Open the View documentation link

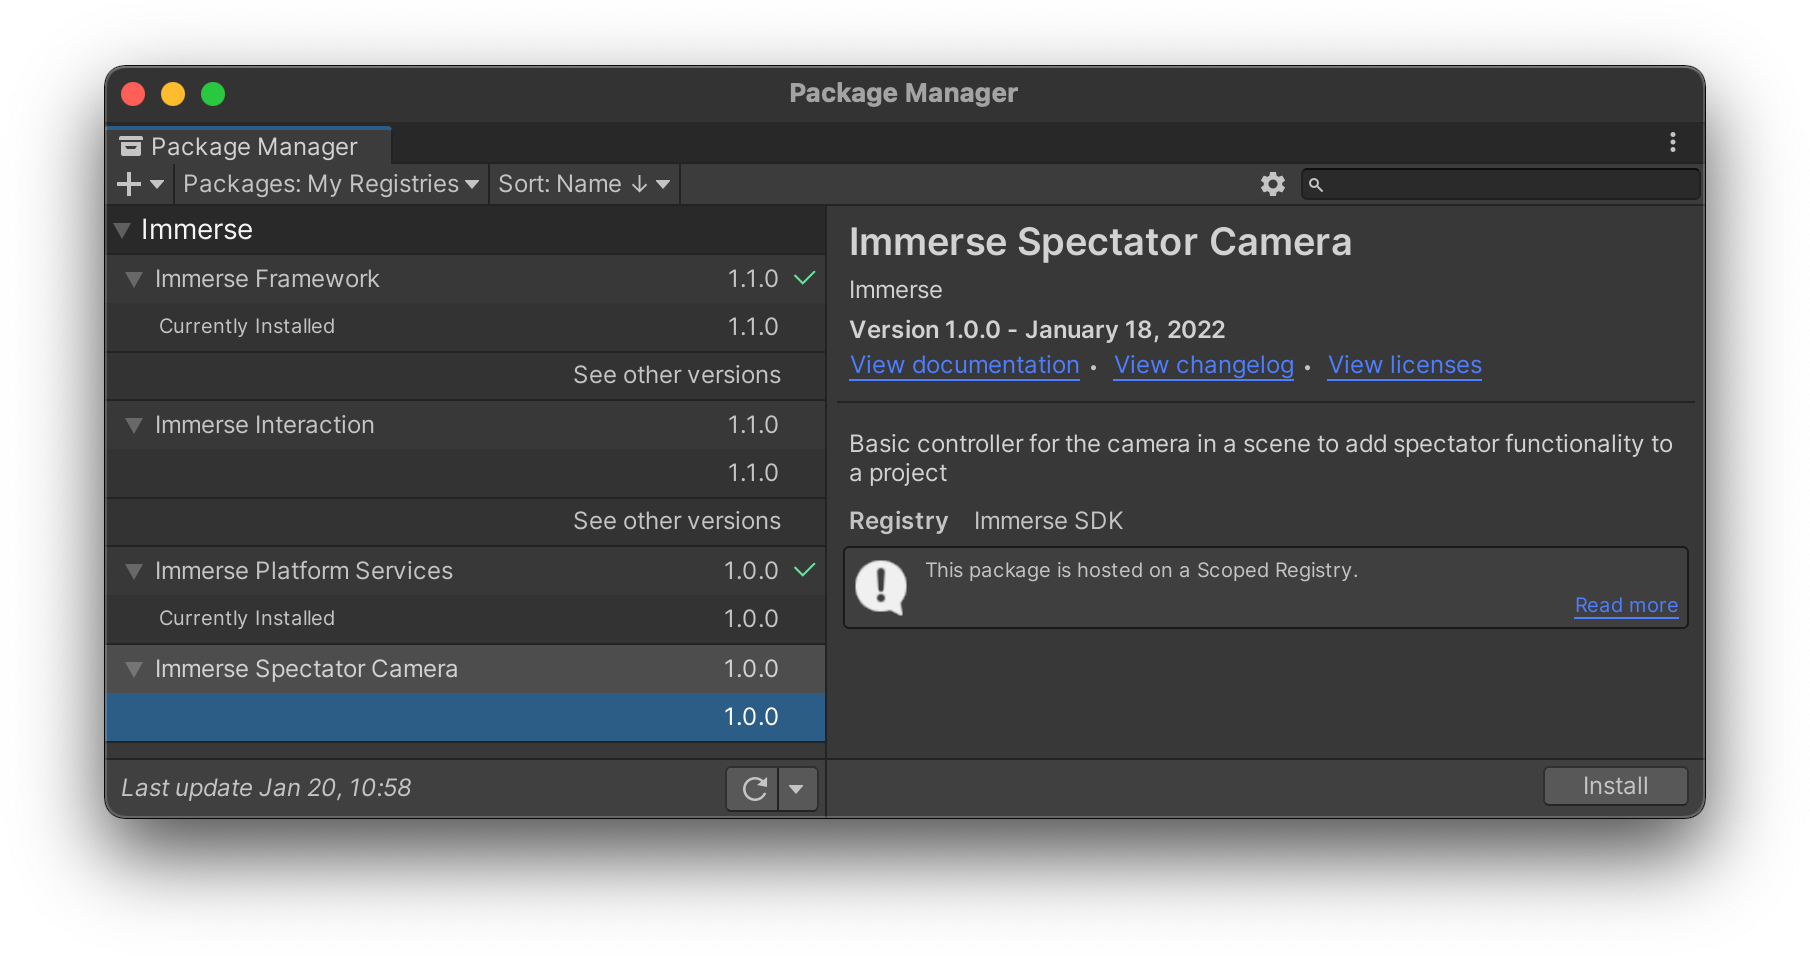[x=964, y=365]
